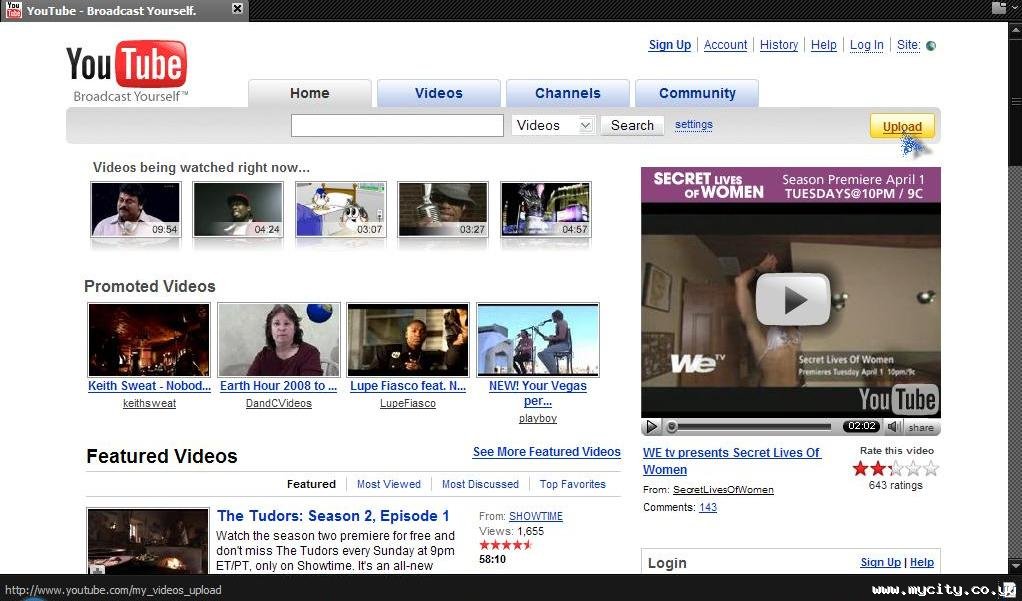Select the Featured filter tab

[312, 484]
